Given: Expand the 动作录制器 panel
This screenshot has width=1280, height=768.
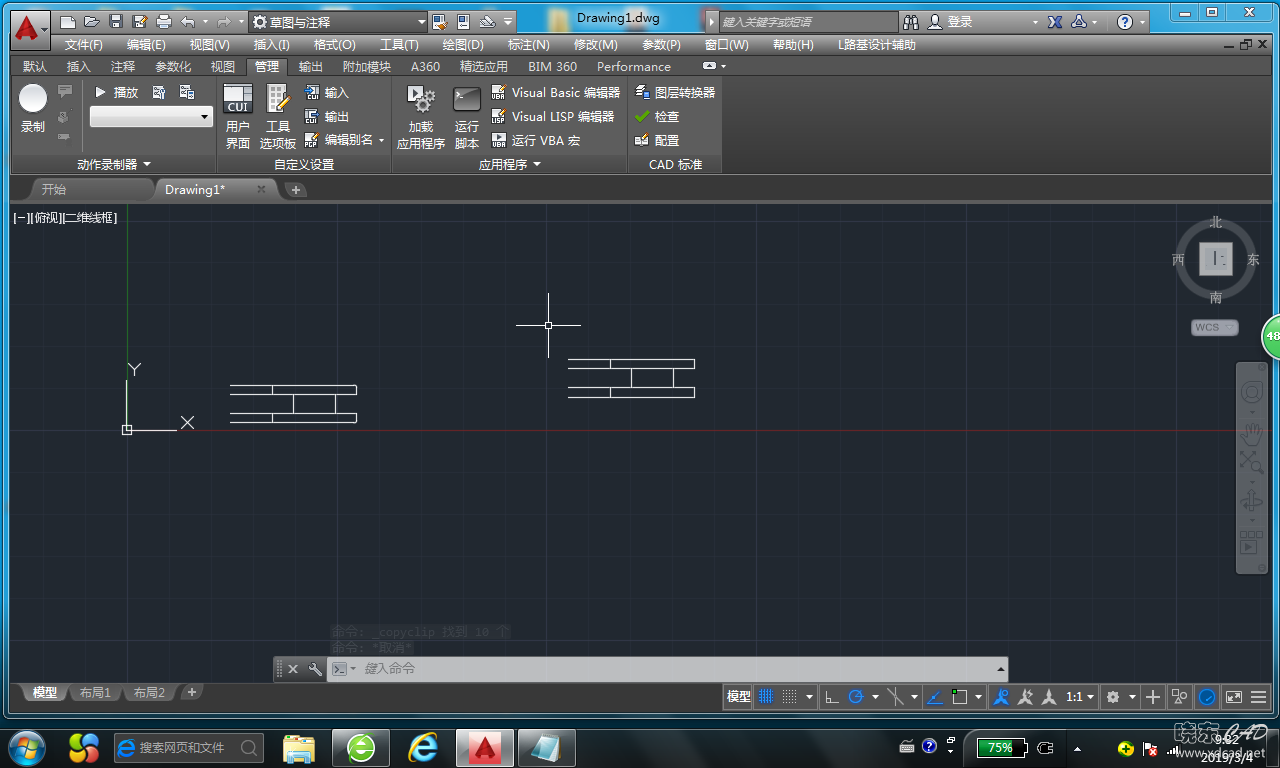Looking at the screenshot, I should pyautogui.click(x=114, y=165).
